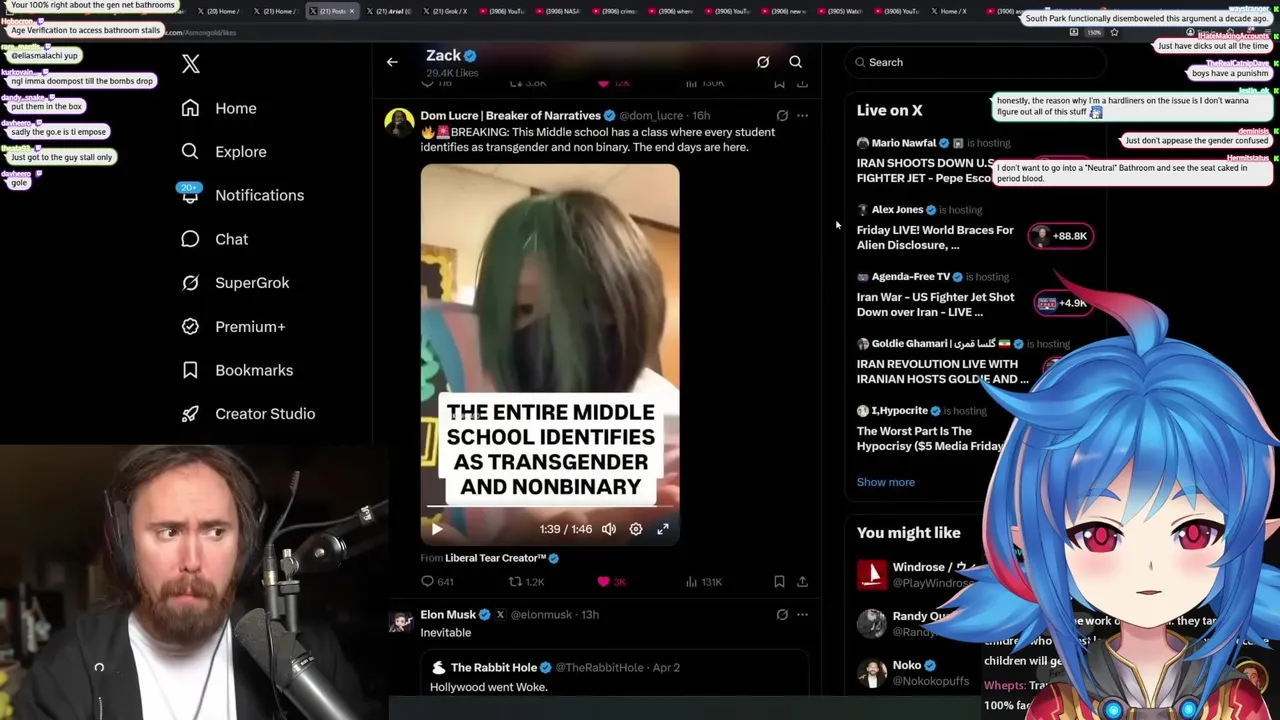This screenshot has width=1280, height=720.
Task: Open Windrose suggested profile
Action: tap(920, 574)
